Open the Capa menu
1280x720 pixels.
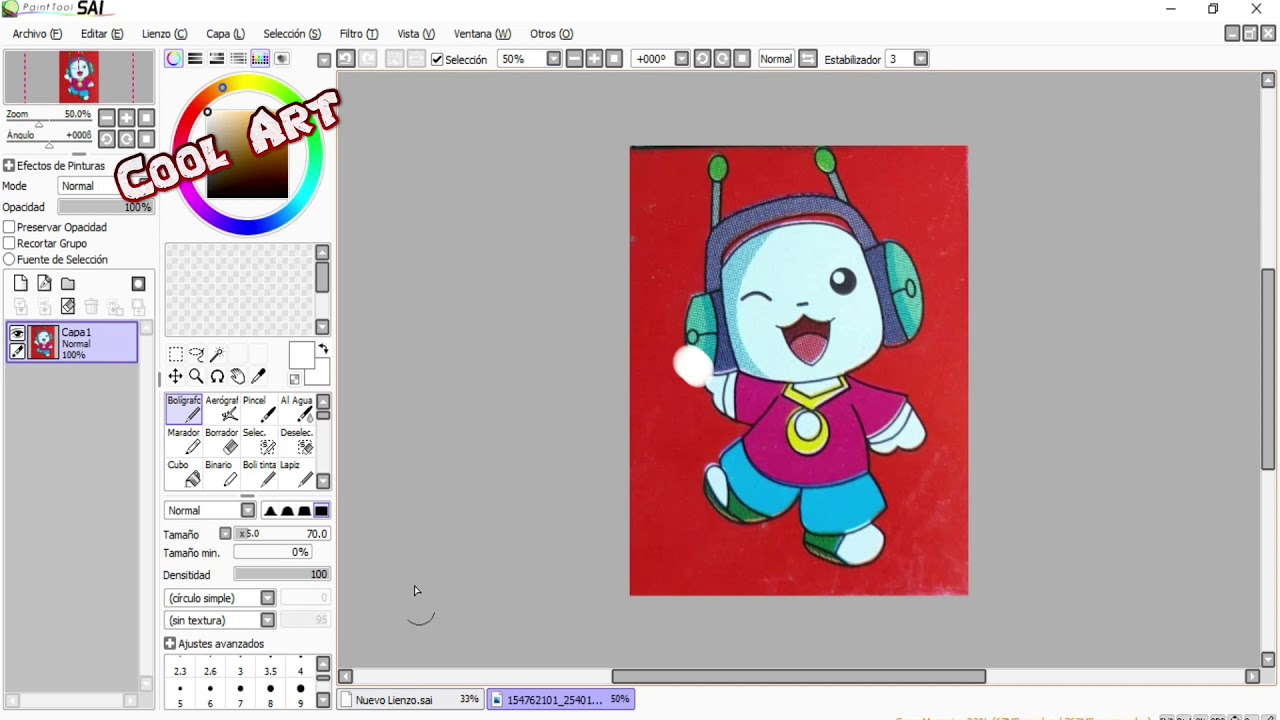click(x=225, y=34)
